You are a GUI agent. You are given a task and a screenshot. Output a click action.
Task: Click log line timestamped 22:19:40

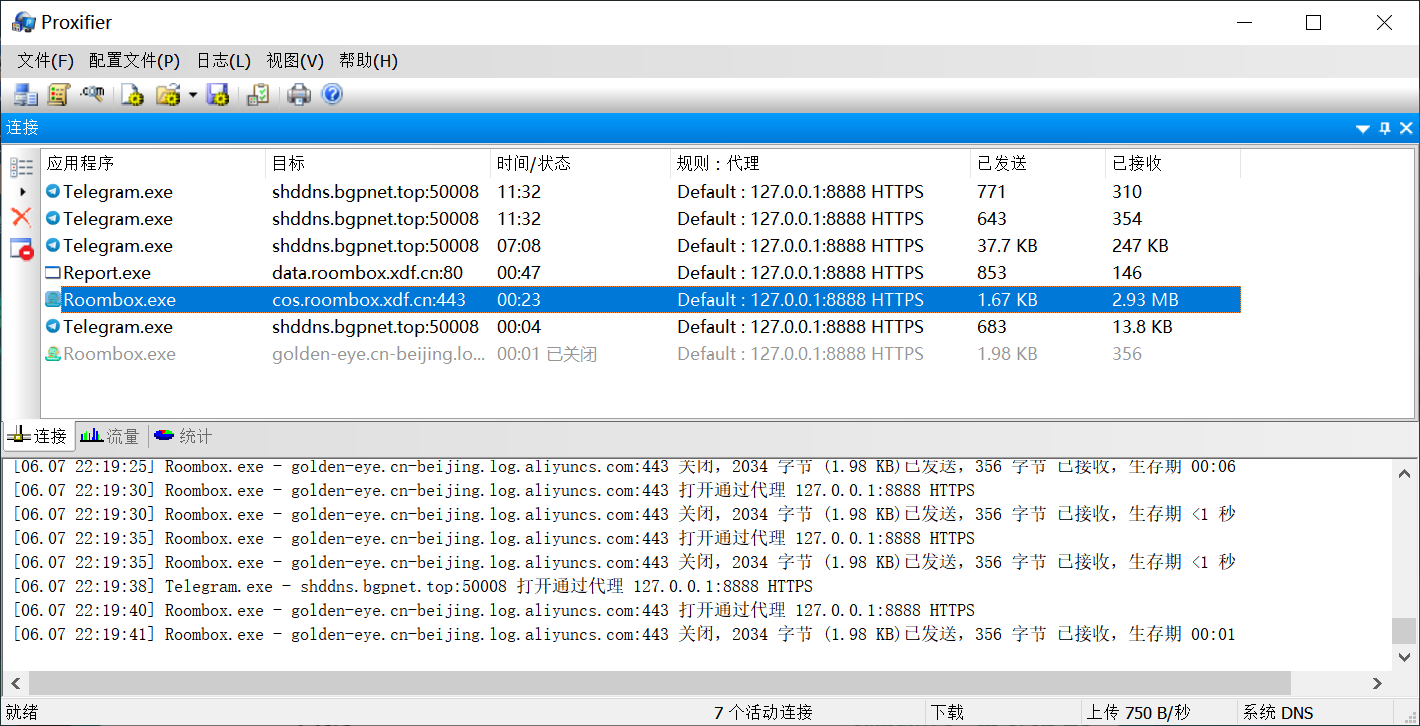point(493,611)
